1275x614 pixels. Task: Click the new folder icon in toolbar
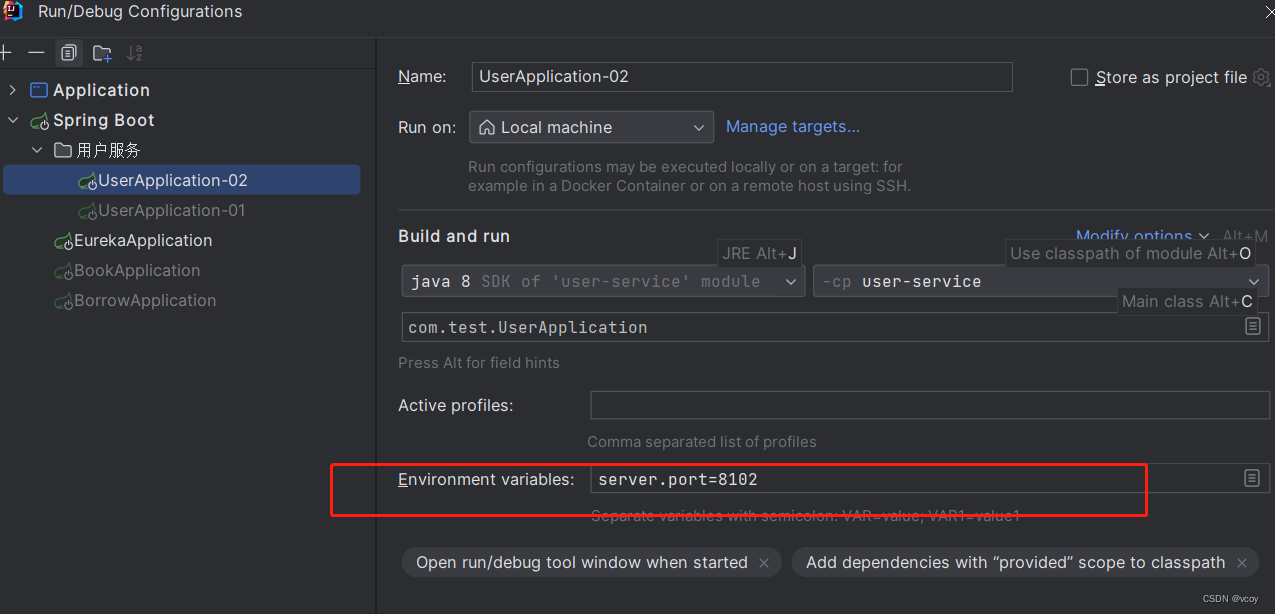[x=102, y=52]
